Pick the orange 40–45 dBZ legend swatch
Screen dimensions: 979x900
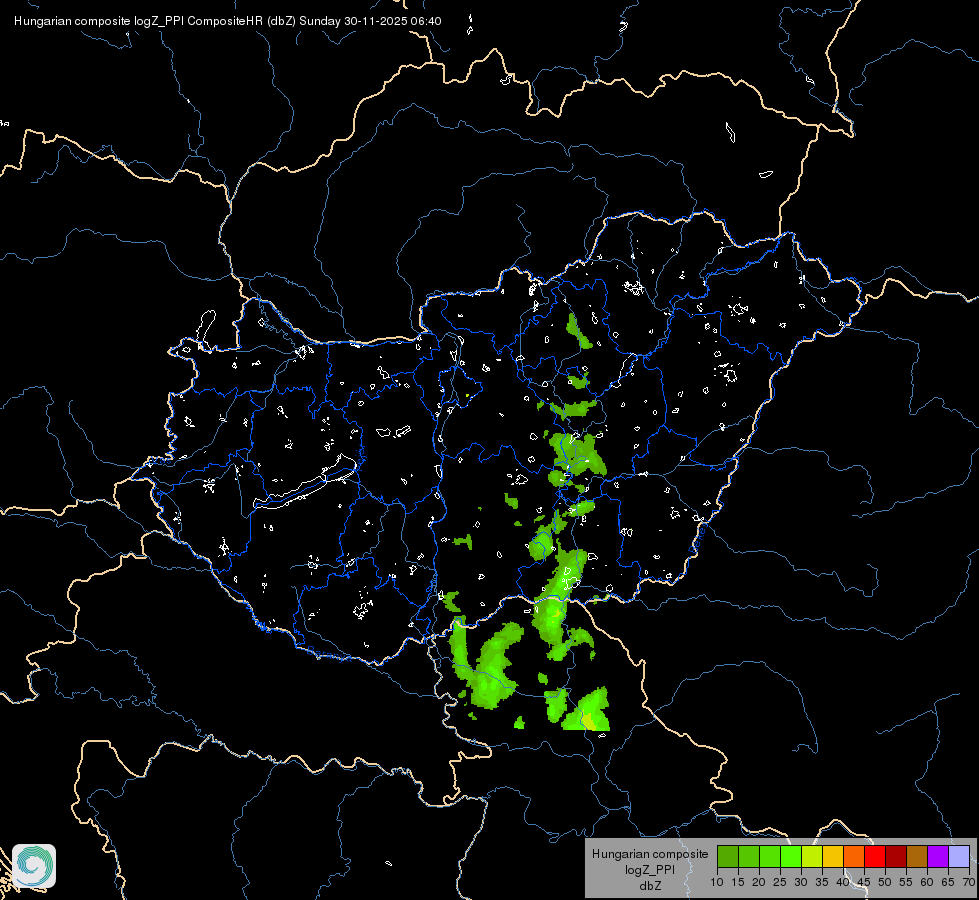coord(854,856)
